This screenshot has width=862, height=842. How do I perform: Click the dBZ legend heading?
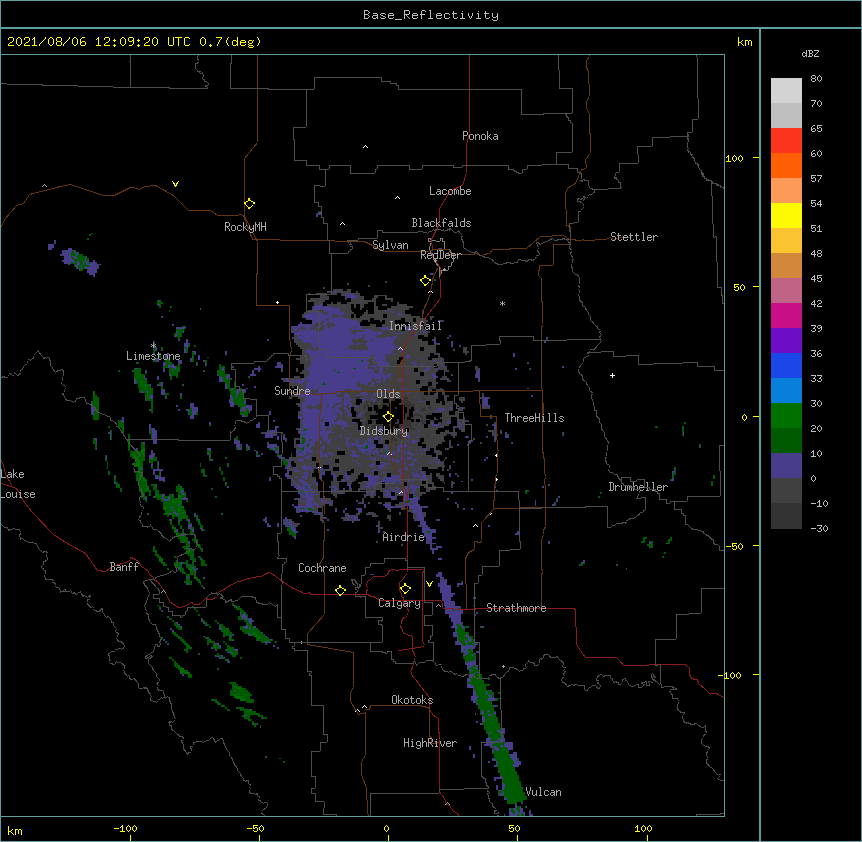point(810,53)
